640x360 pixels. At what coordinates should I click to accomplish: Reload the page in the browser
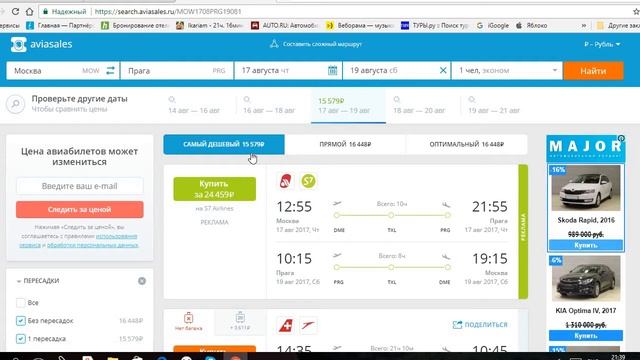pyautogui.click(x=15, y=11)
